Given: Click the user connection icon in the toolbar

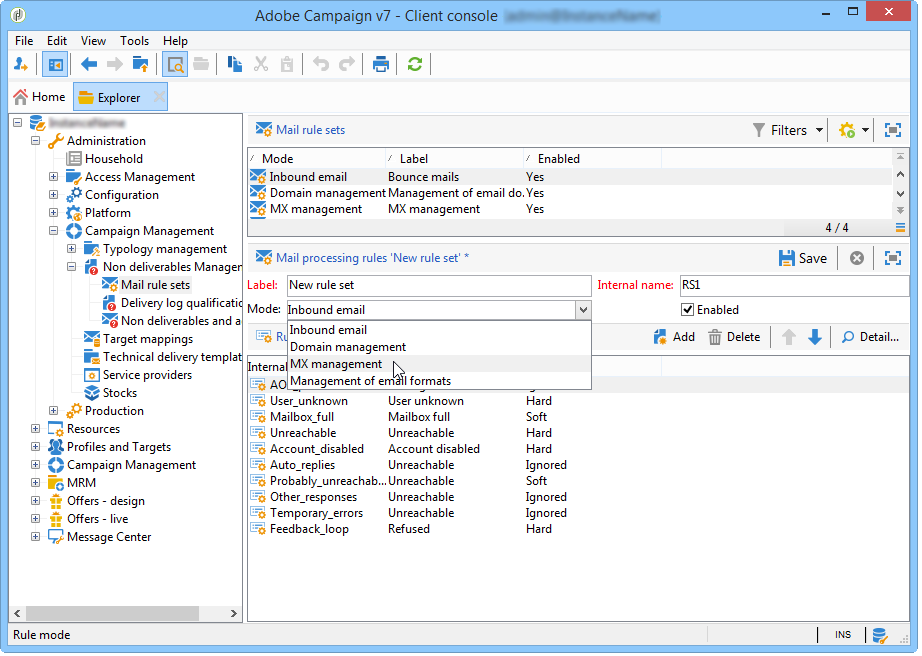Looking at the screenshot, I should click(21, 64).
